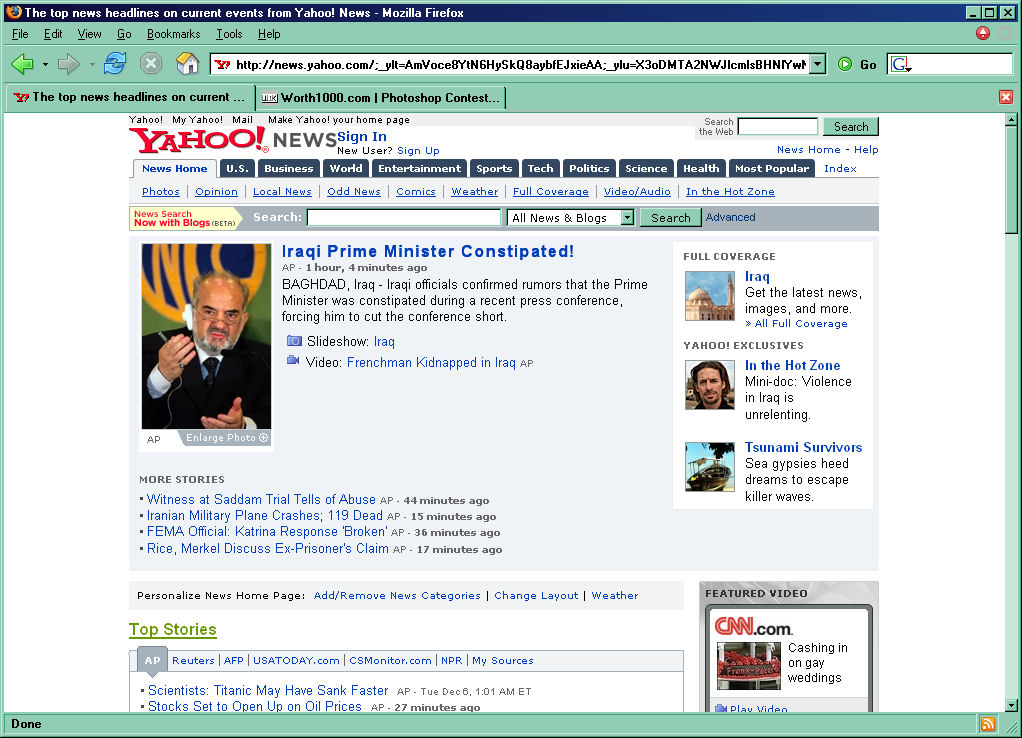The width and height of the screenshot is (1022, 738).
Task: Open the Odd News link
Action: tap(354, 191)
